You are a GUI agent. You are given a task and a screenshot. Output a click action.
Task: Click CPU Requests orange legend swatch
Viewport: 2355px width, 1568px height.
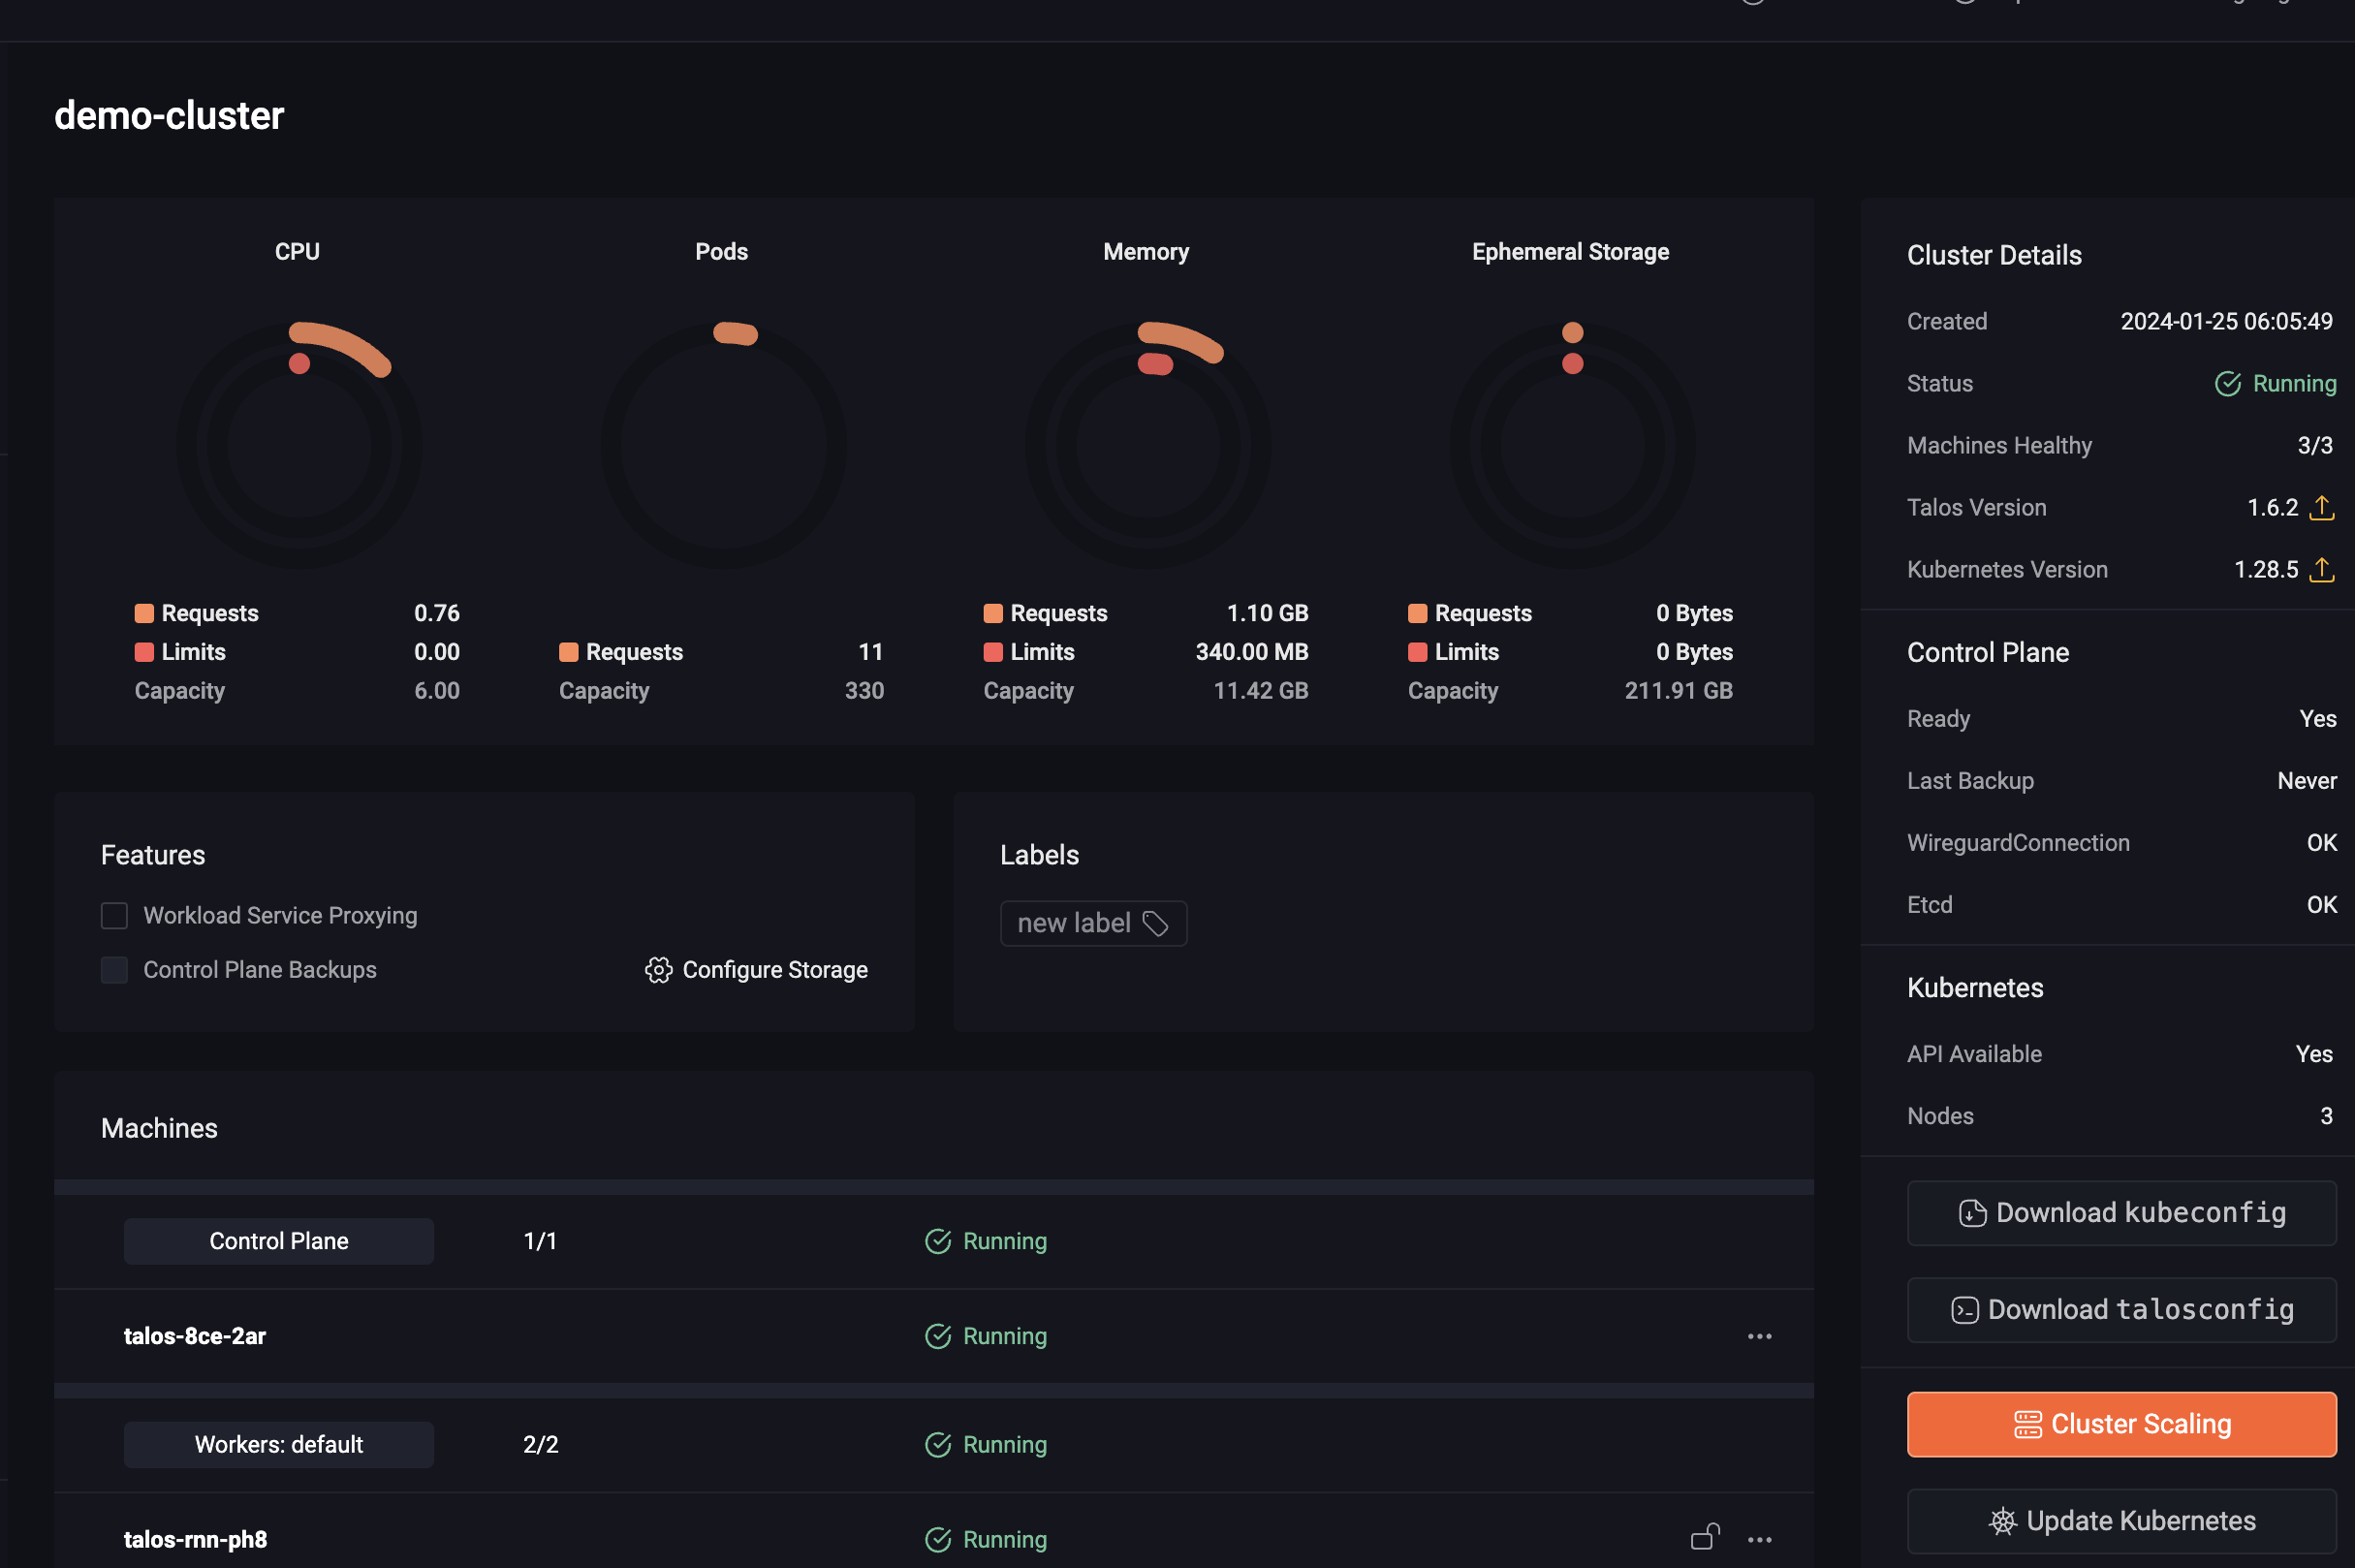point(144,613)
